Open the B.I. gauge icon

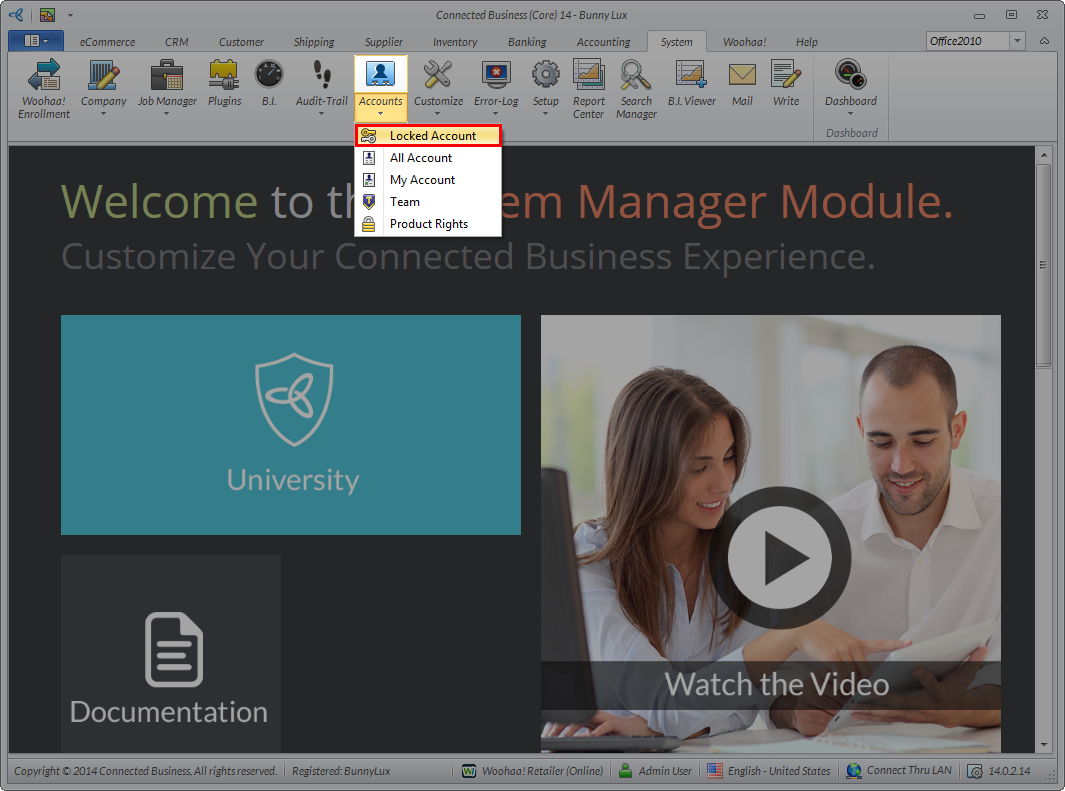pyautogui.click(x=269, y=84)
